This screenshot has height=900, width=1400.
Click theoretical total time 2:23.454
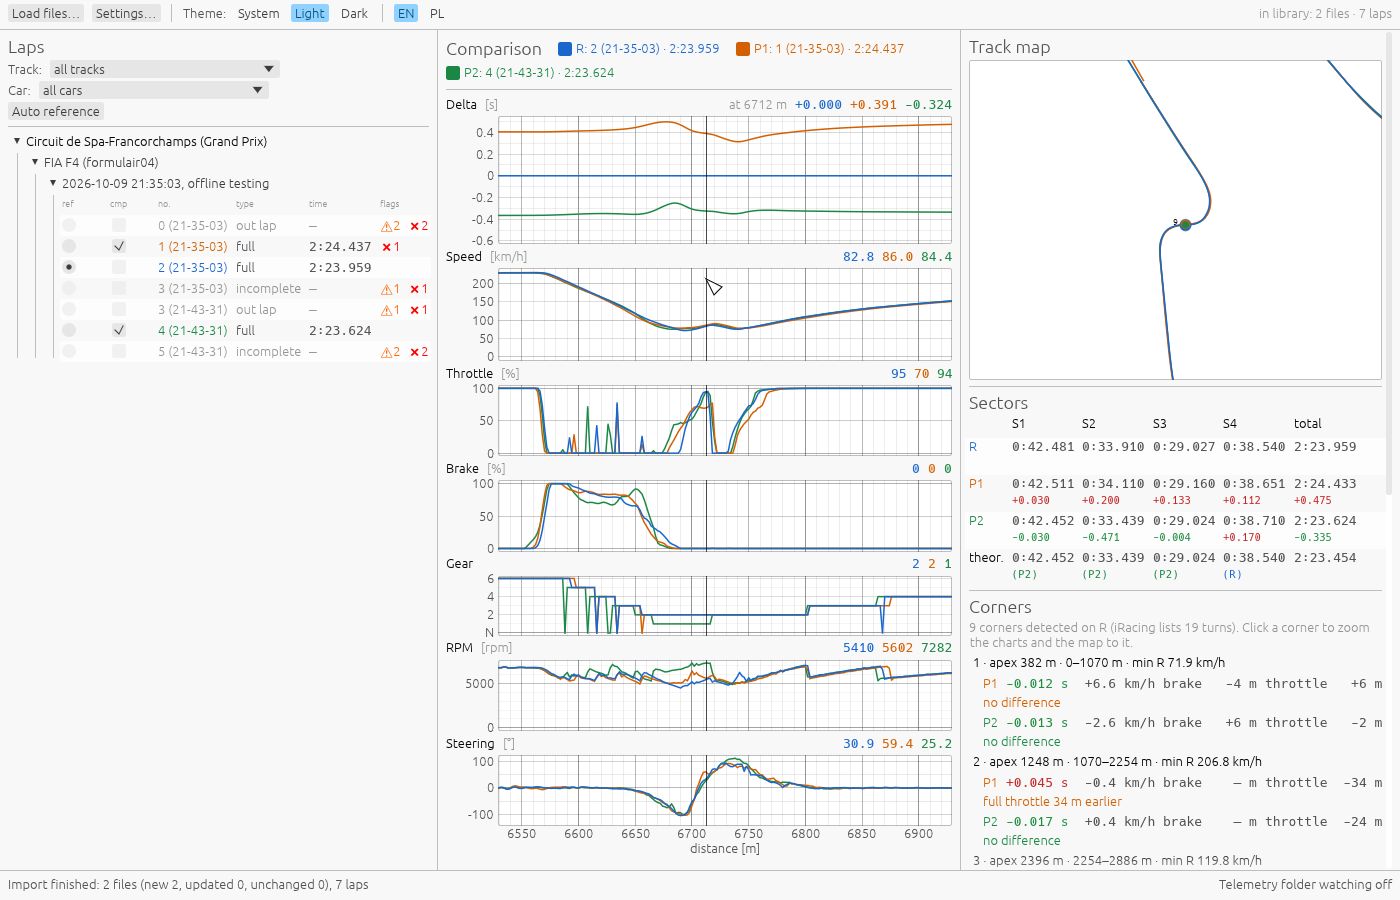click(x=1325, y=558)
